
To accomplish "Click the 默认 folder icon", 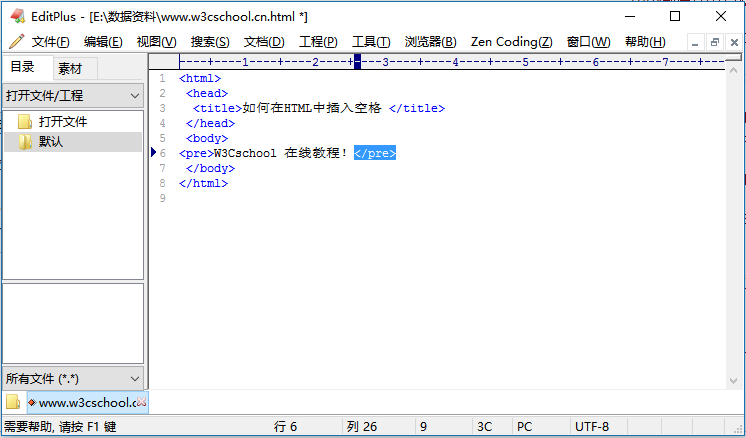I will [25, 142].
